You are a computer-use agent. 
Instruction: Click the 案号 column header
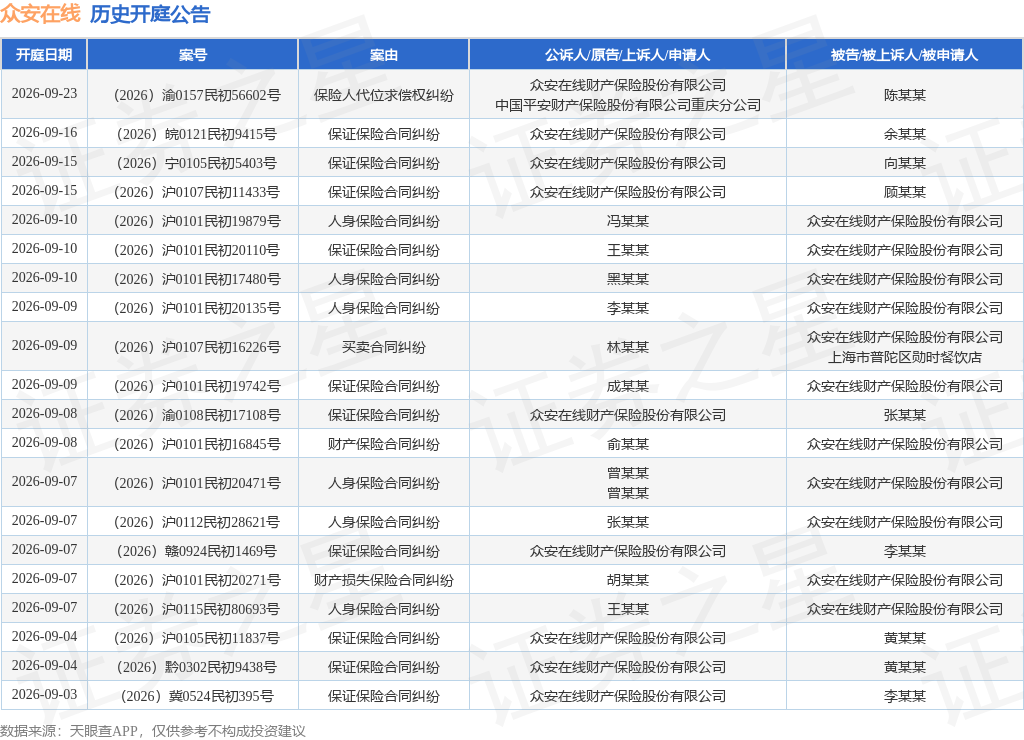click(x=193, y=55)
